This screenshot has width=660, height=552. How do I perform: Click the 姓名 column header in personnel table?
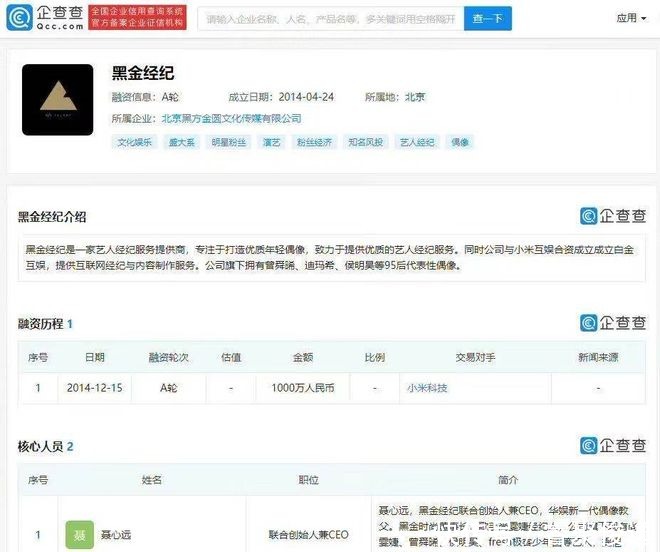coord(152,480)
